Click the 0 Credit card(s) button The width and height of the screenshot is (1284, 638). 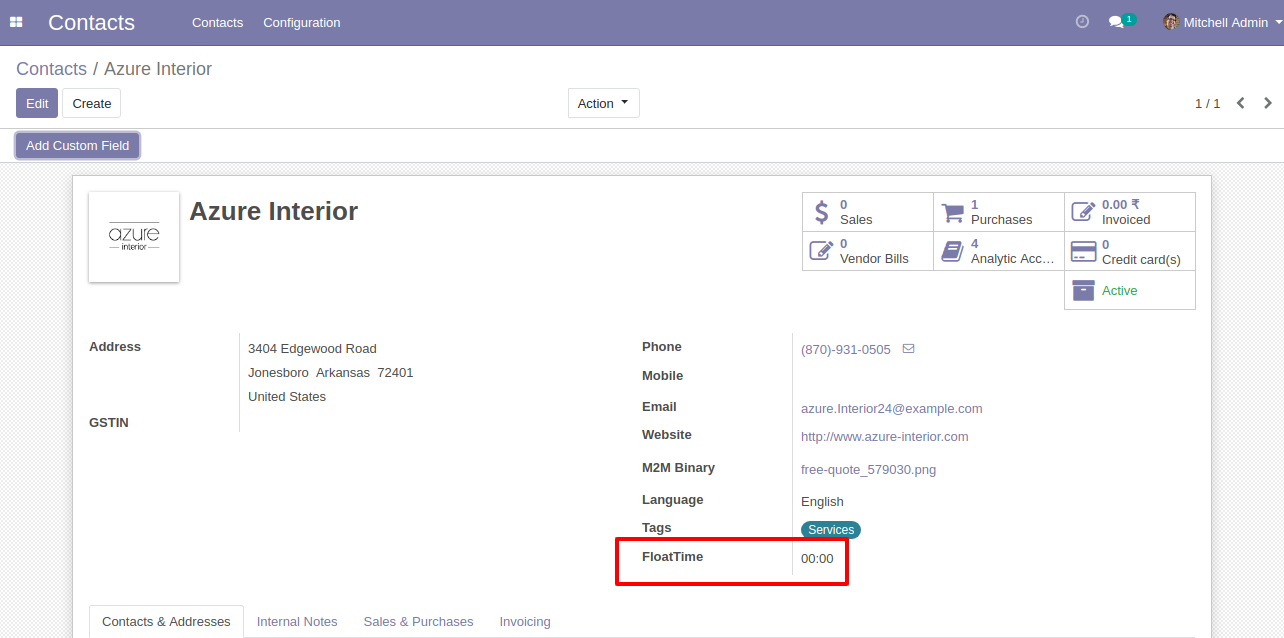coord(1130,251)
